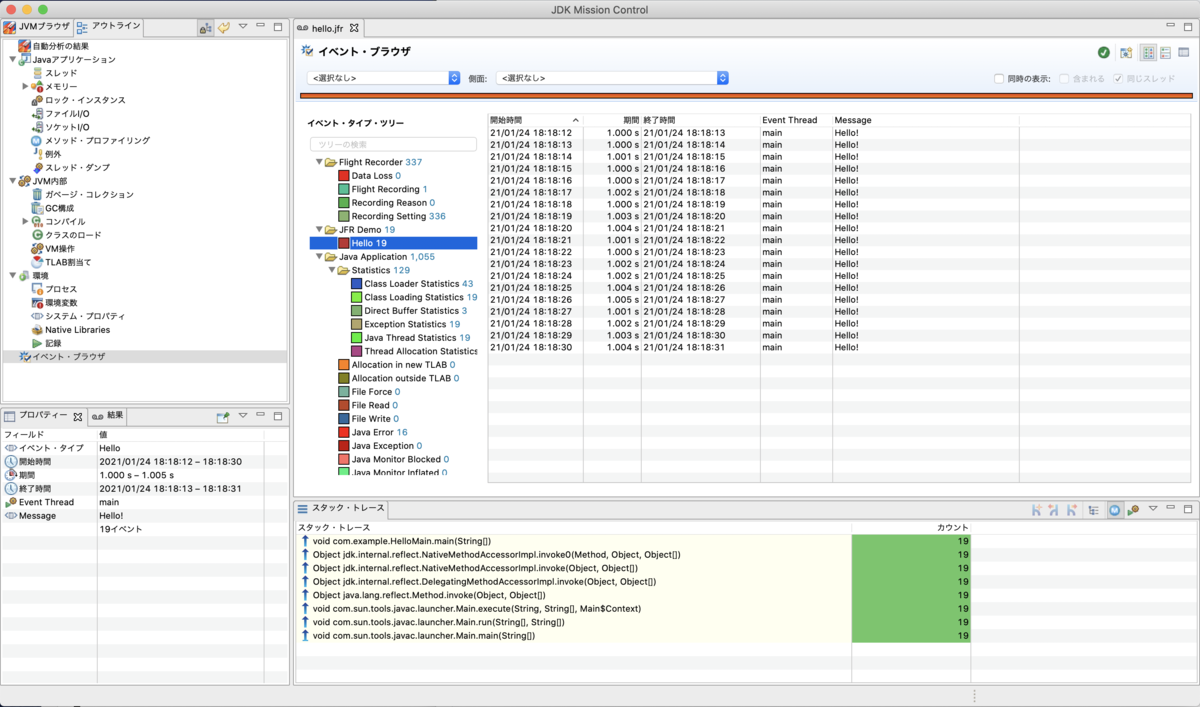Sort by the Message column header

click(925, 120)
